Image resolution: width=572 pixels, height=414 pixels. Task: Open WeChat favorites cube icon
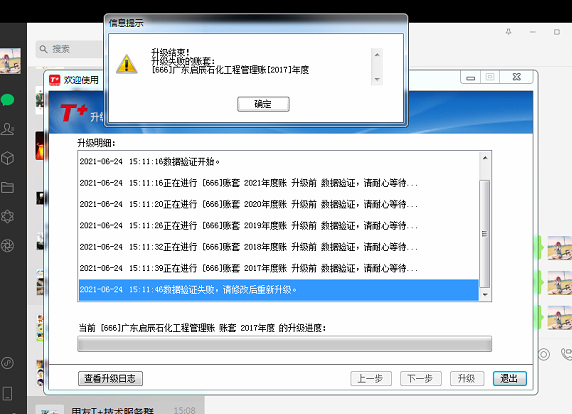coord(8,158)
